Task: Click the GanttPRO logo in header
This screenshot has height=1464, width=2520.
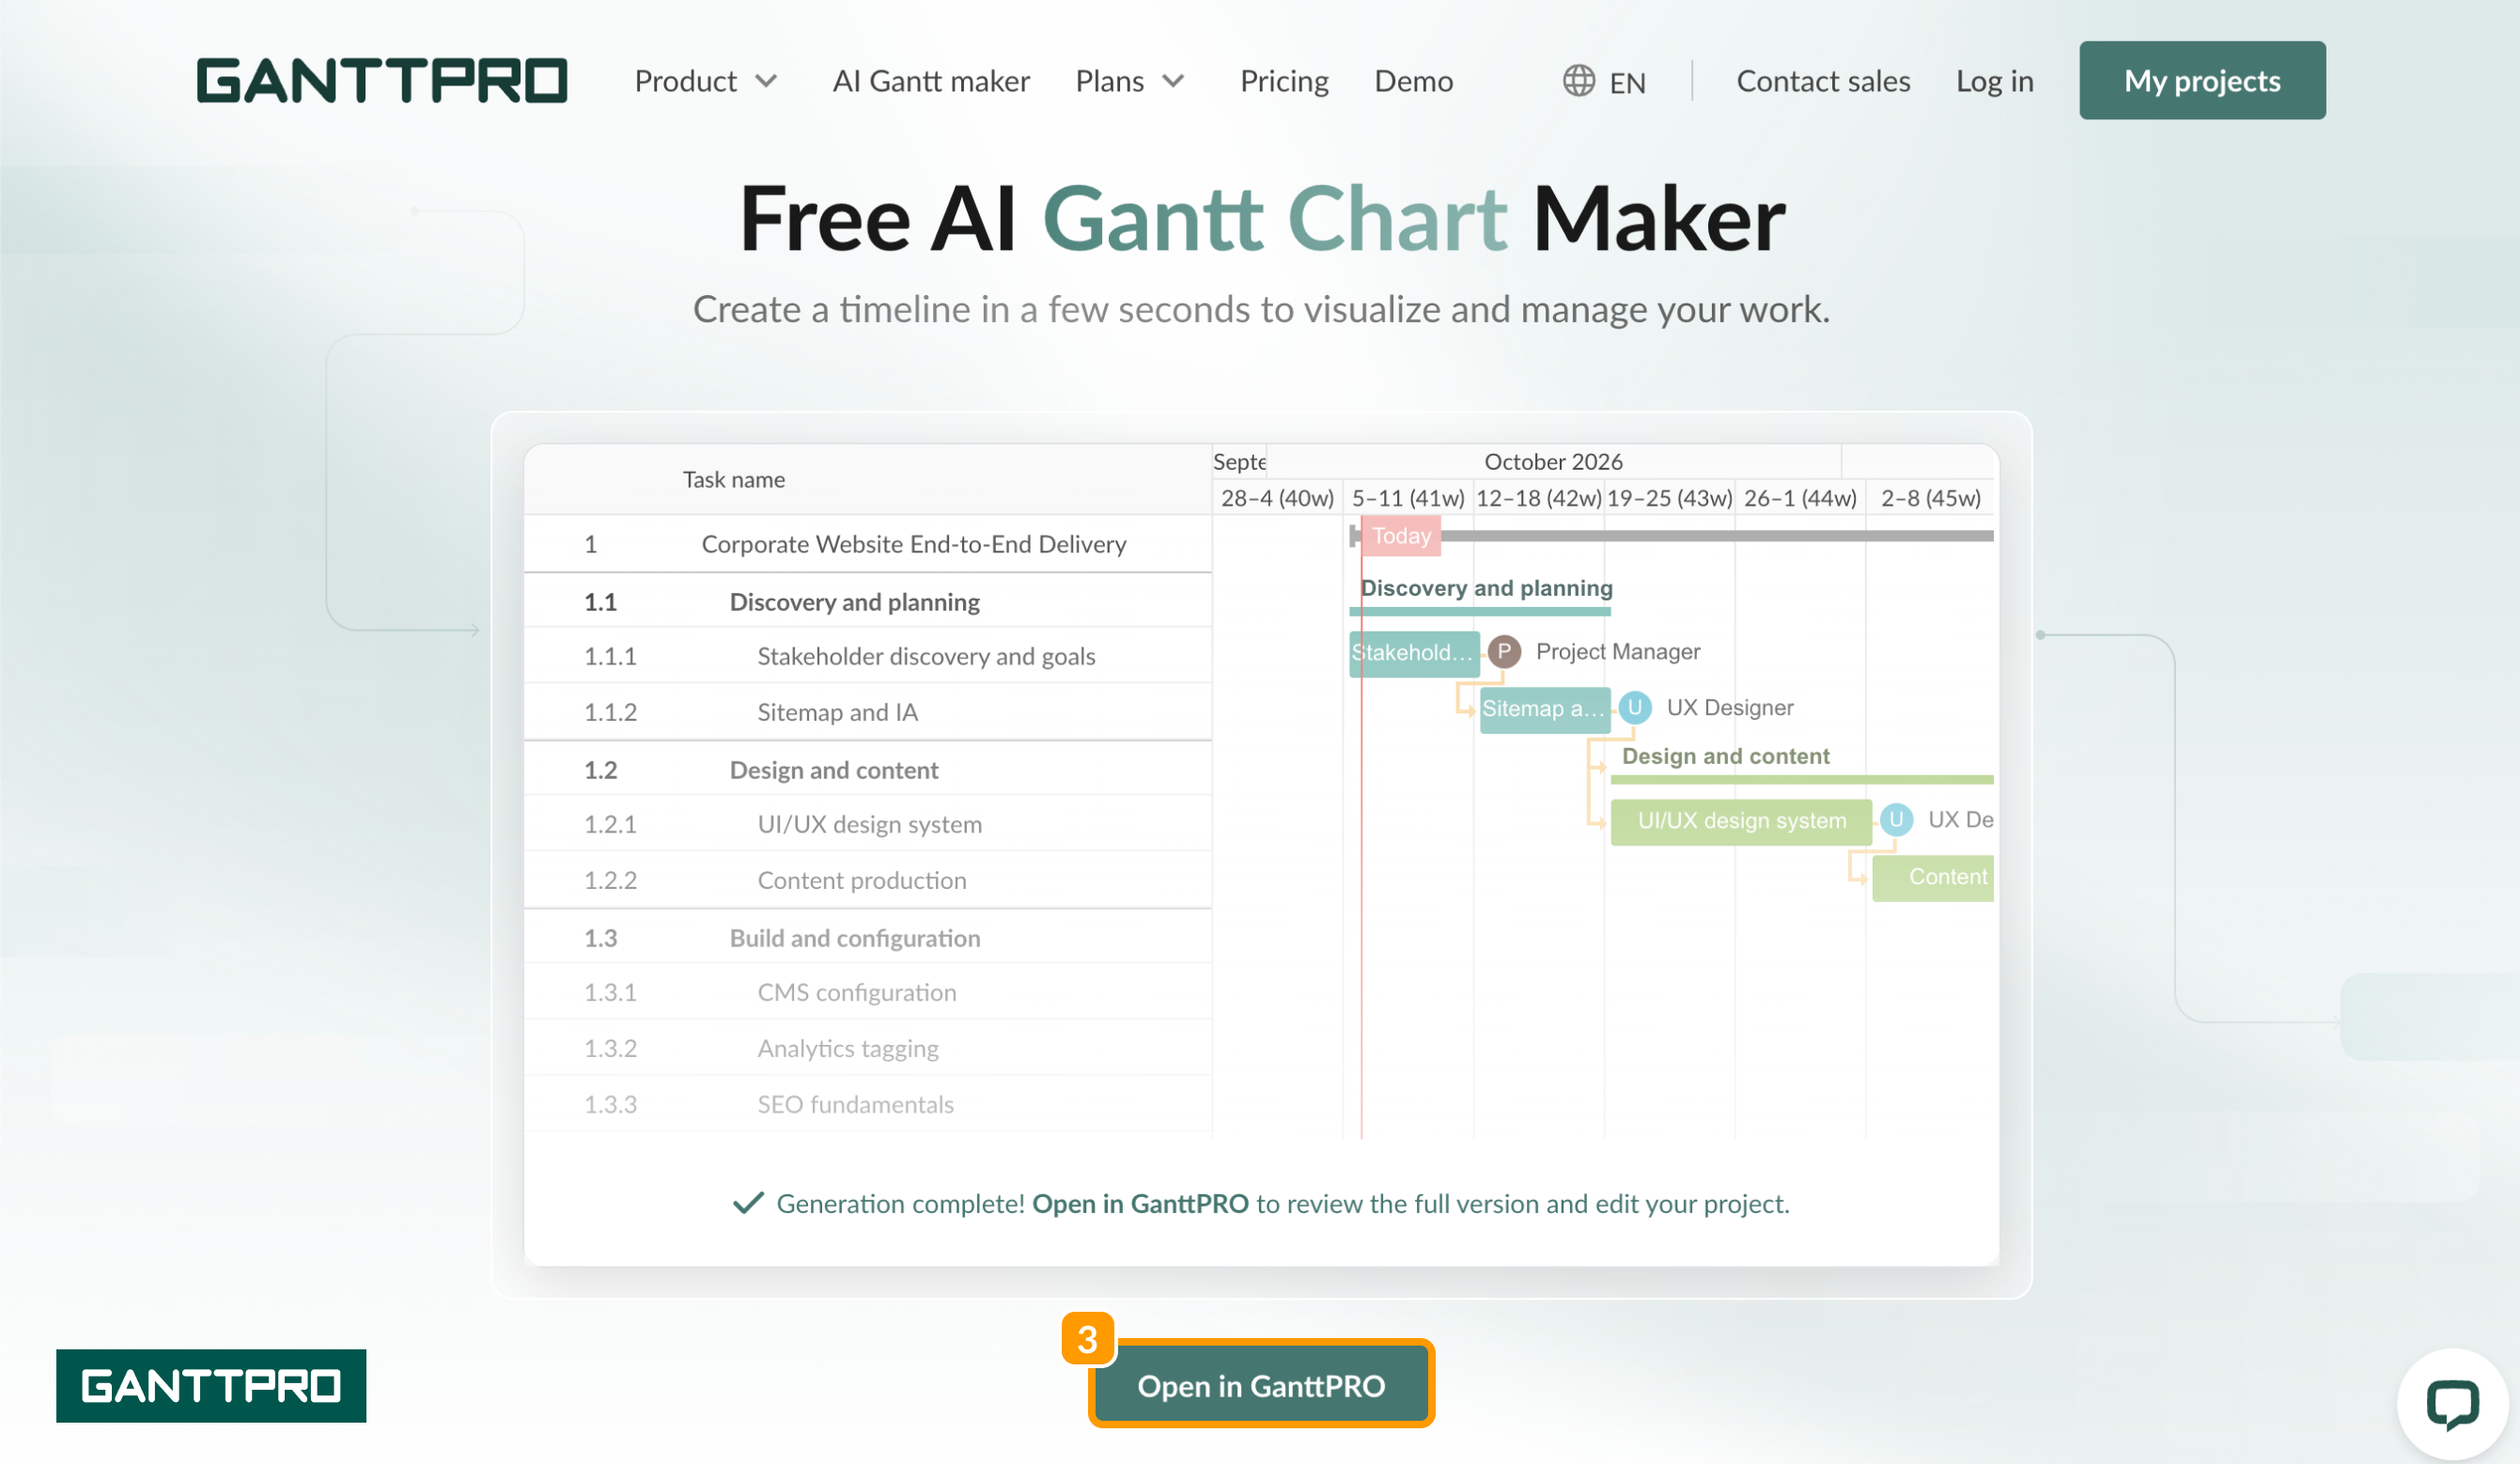Action: click(381, 80)
